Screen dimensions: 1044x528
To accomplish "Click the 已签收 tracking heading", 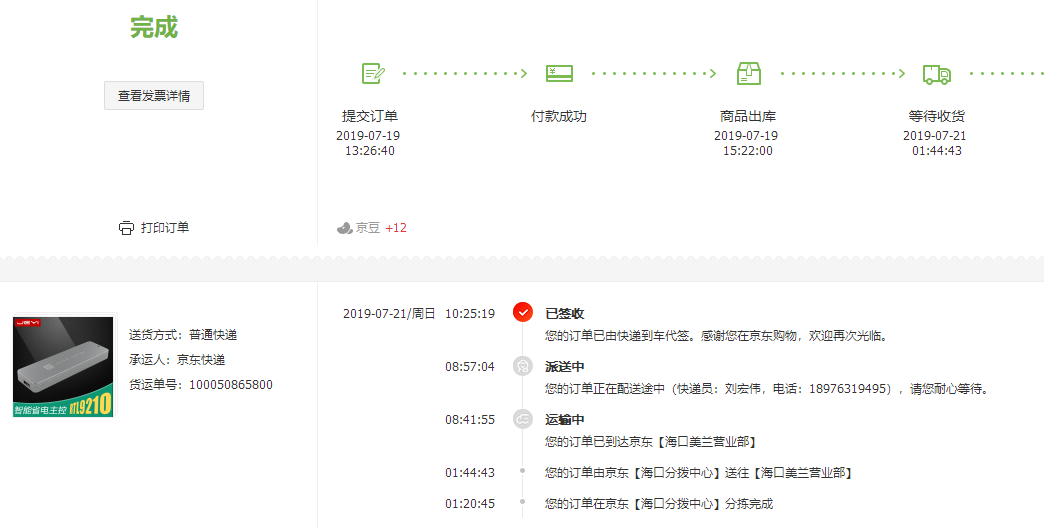I will (x=565, y=314).
